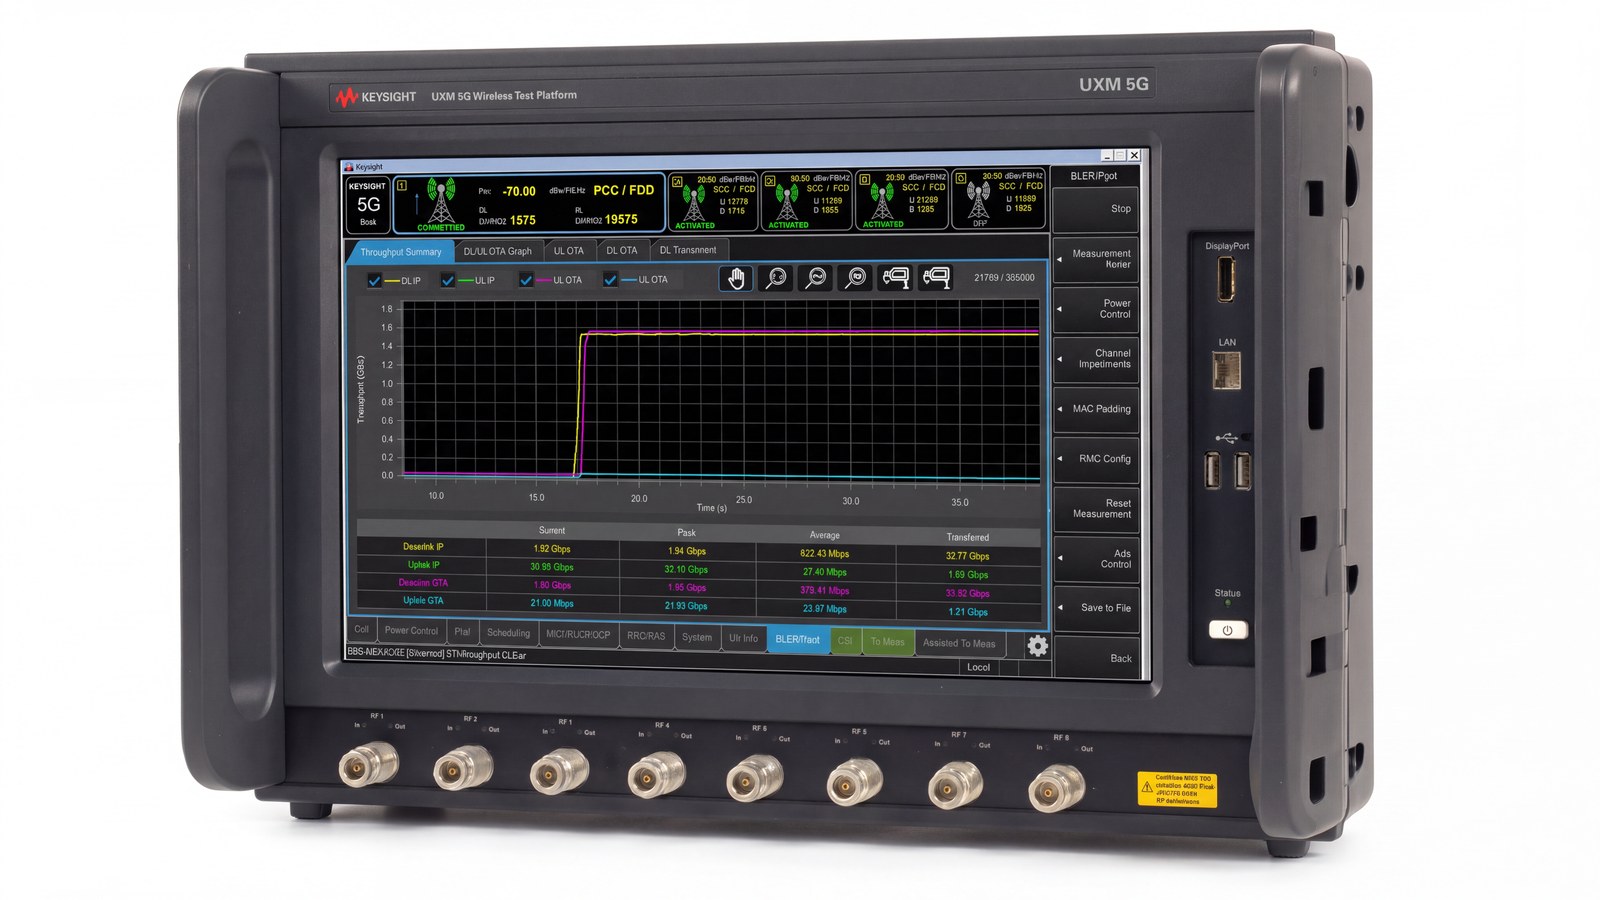
Task: Select the SCC cell panel showing U 21269
Action: [901, 199]
